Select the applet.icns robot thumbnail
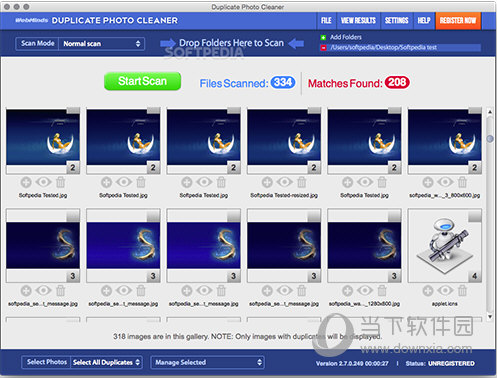497x378 pixels. [445, 246]
